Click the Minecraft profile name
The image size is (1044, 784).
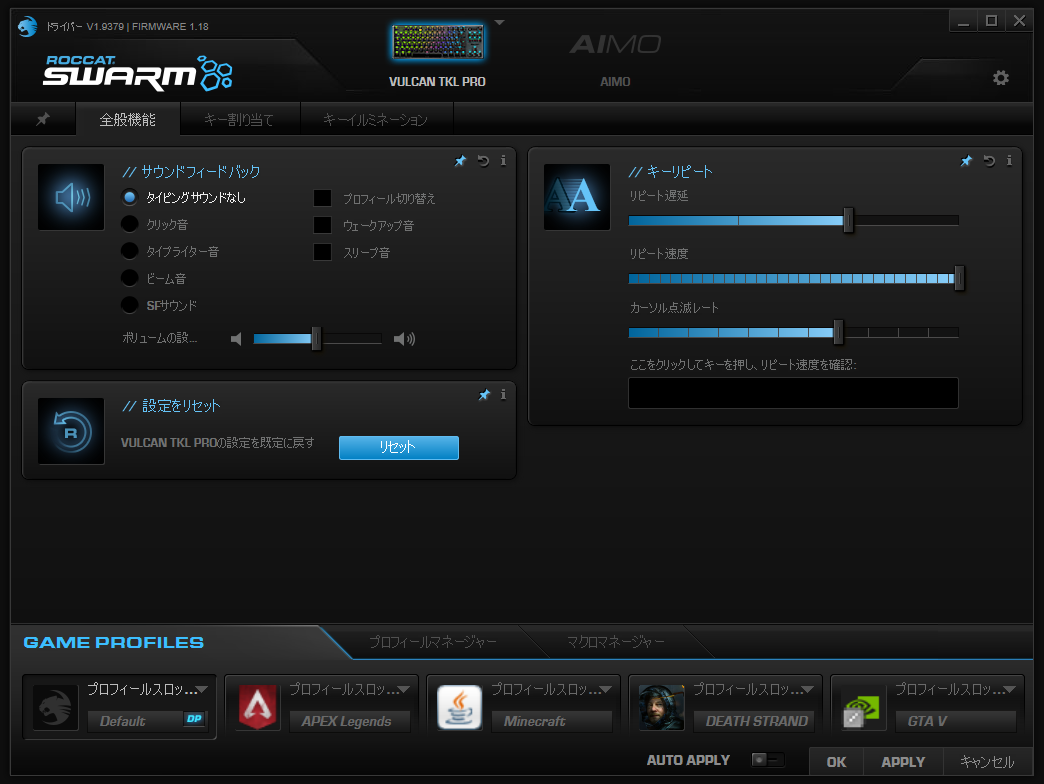(x=551, y=721)
